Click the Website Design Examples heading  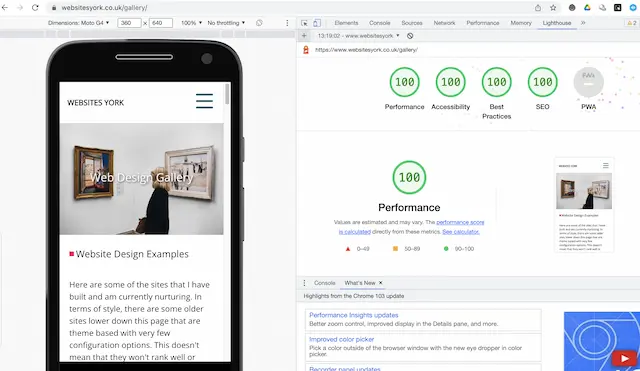coord(132,254)
